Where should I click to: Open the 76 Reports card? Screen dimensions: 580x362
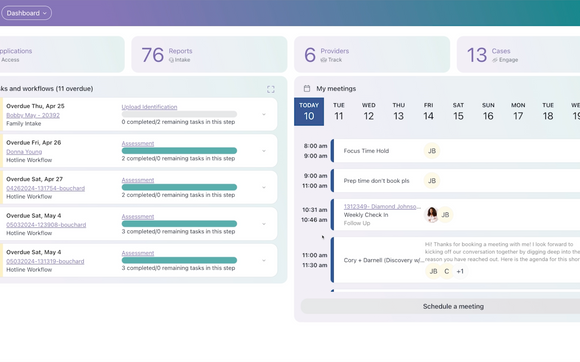pos(209,54)
